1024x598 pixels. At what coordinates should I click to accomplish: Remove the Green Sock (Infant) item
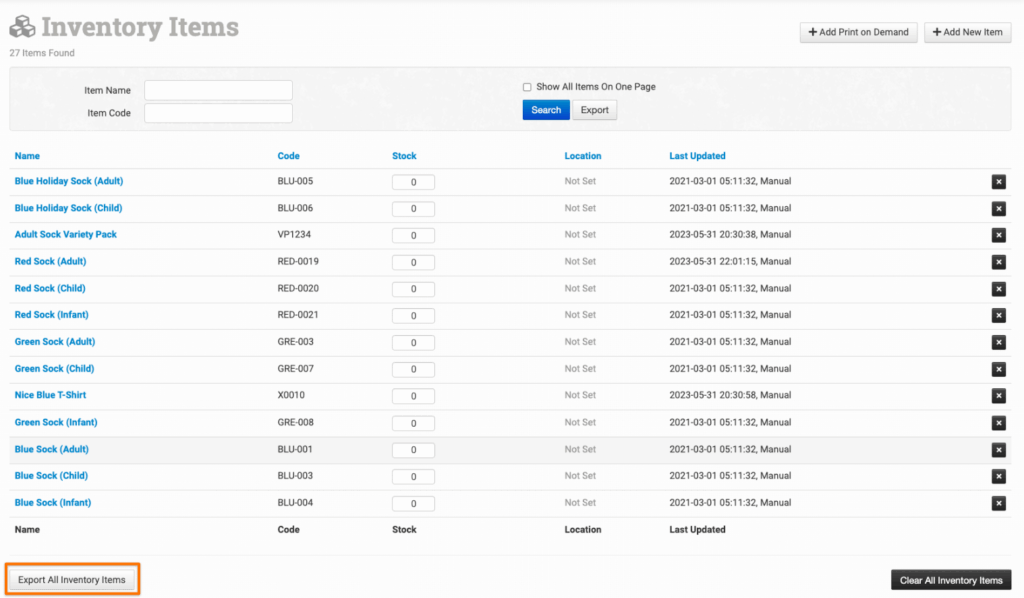click(998, 423)
